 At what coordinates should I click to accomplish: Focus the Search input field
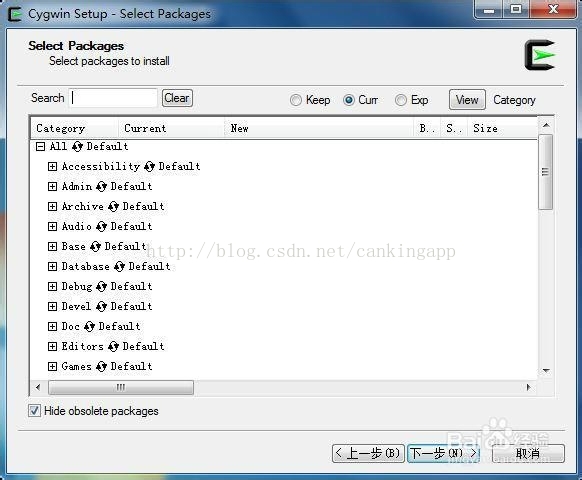113,98
